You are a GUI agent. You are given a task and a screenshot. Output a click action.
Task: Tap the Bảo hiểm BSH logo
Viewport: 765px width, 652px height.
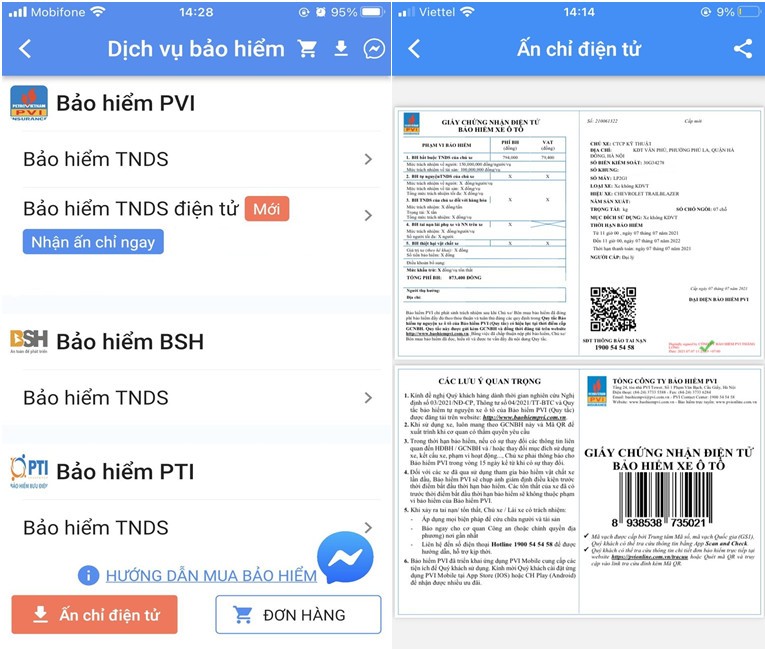click(29, 341)
